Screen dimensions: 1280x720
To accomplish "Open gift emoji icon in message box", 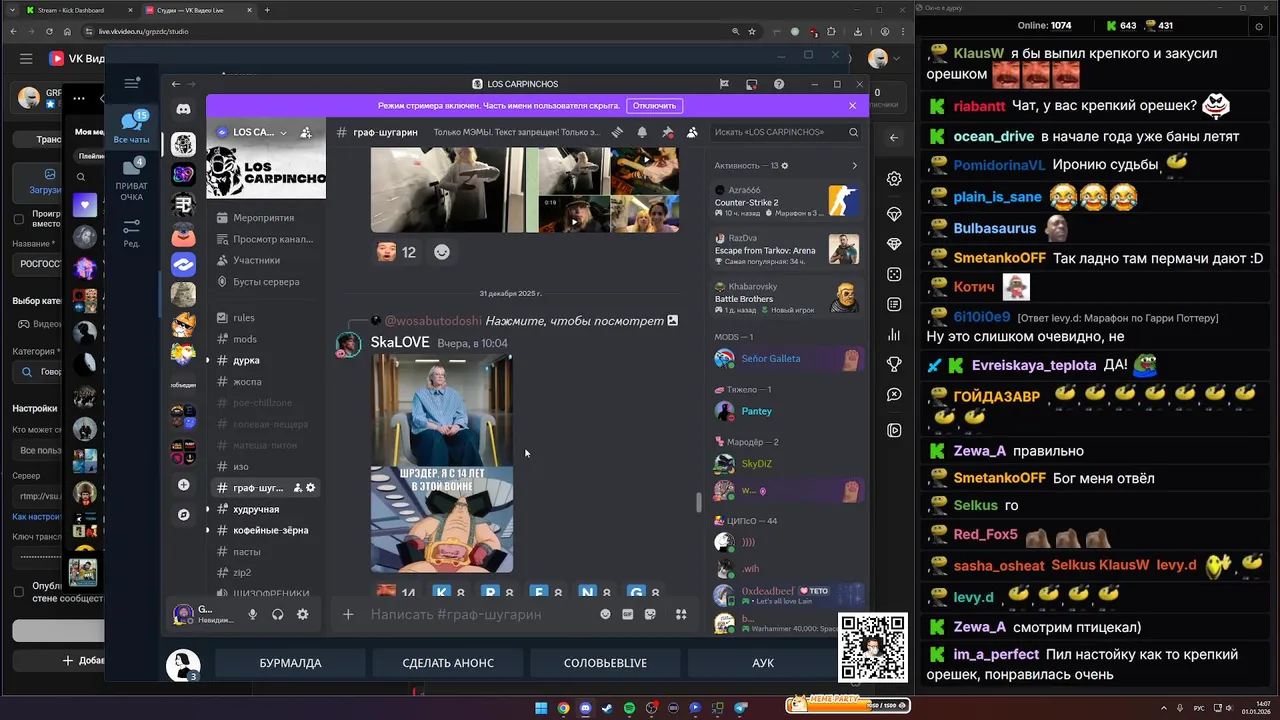I will [605, 614].
